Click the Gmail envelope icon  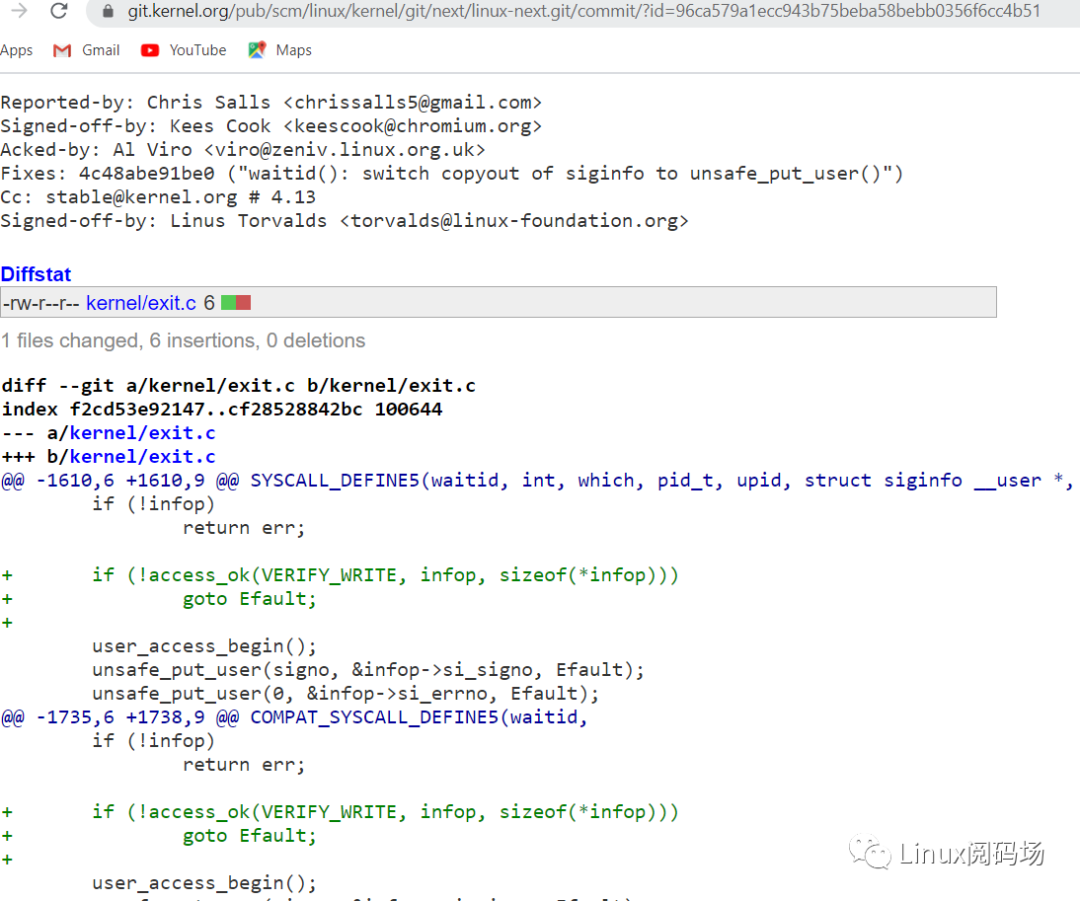pyautogui.click(x=62, y=50)
